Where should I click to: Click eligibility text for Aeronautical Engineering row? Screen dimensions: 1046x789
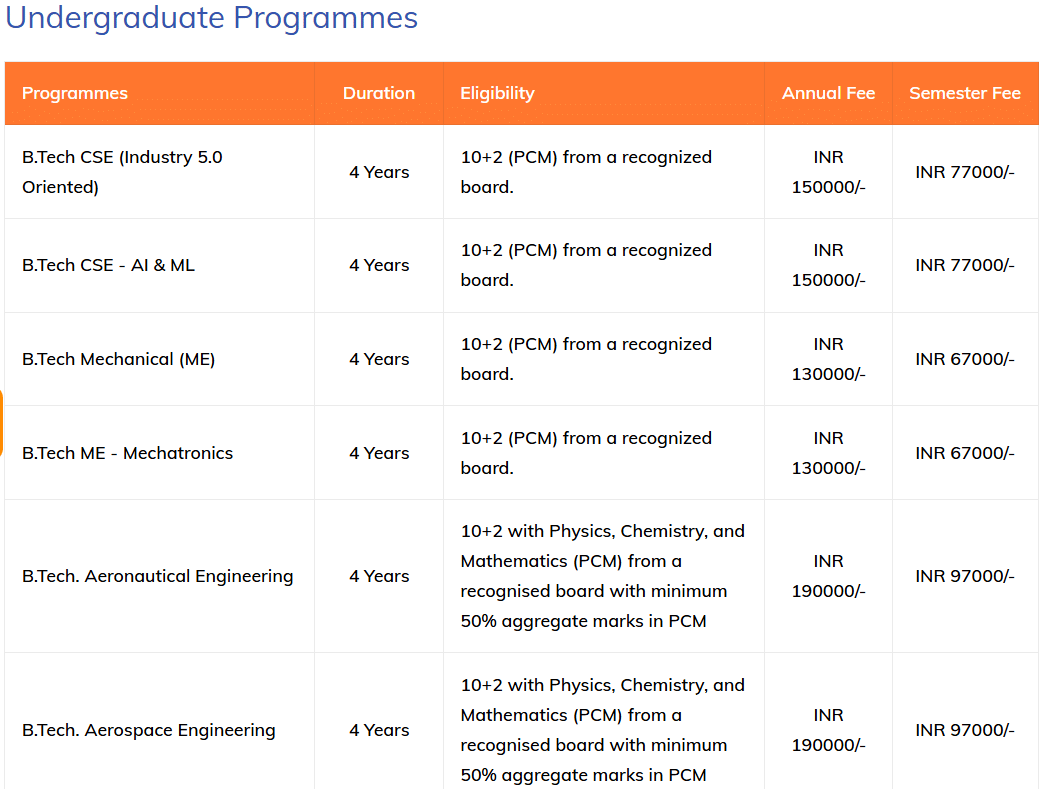602,576
